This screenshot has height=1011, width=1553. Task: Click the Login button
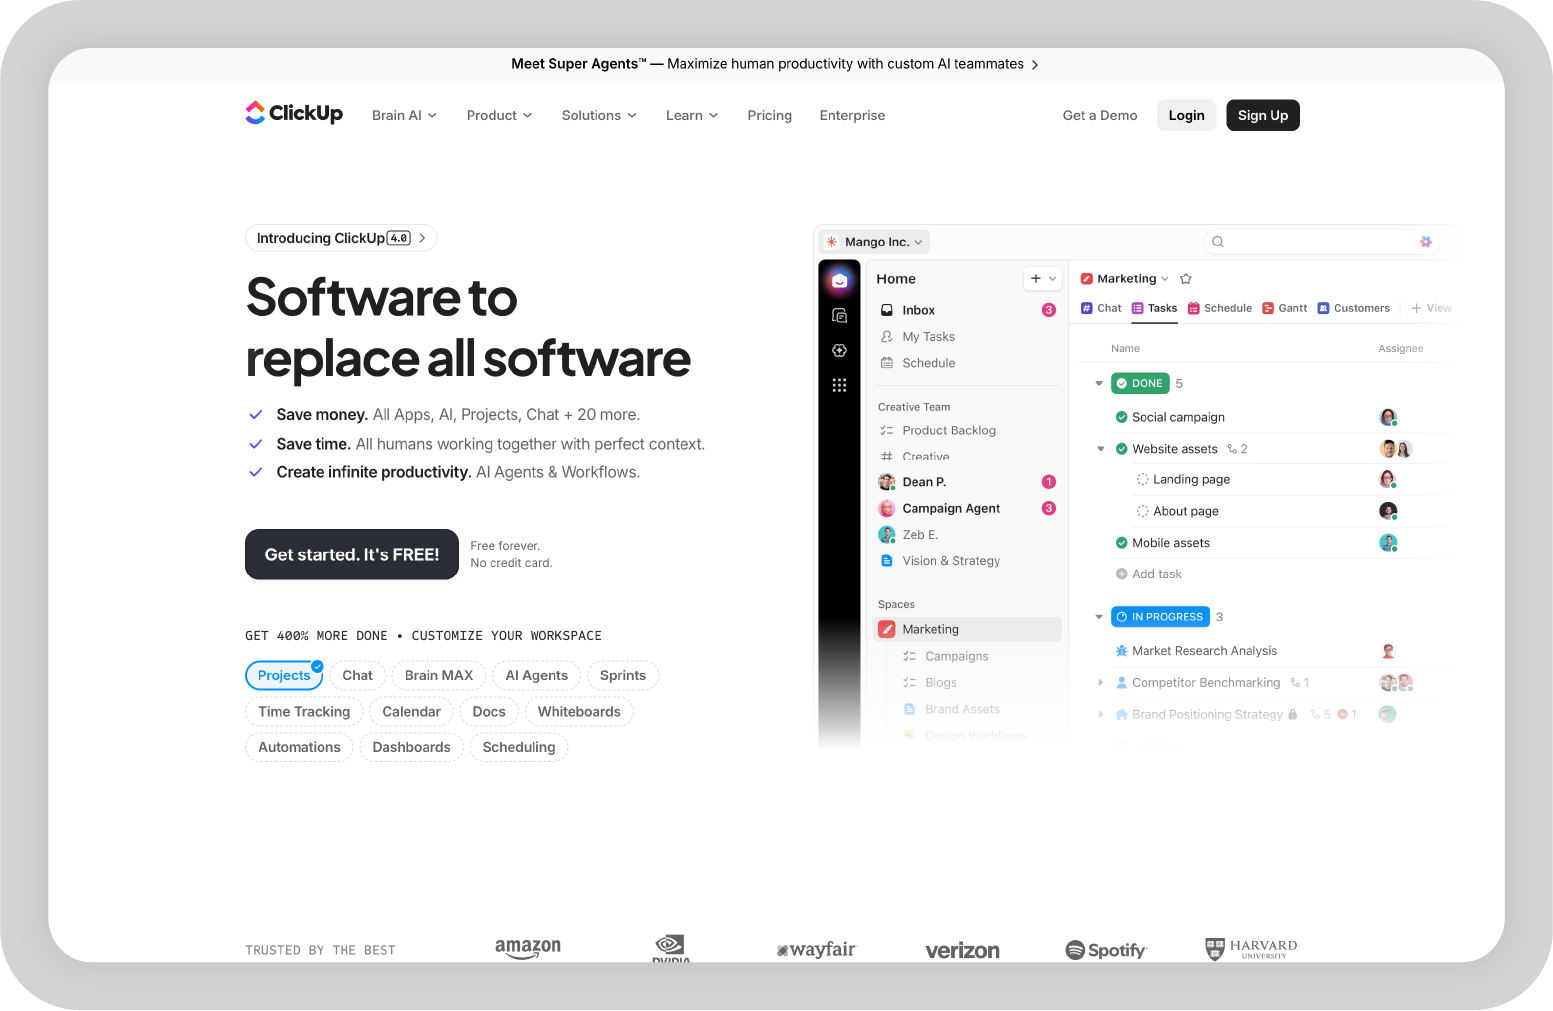point(1186,115)
